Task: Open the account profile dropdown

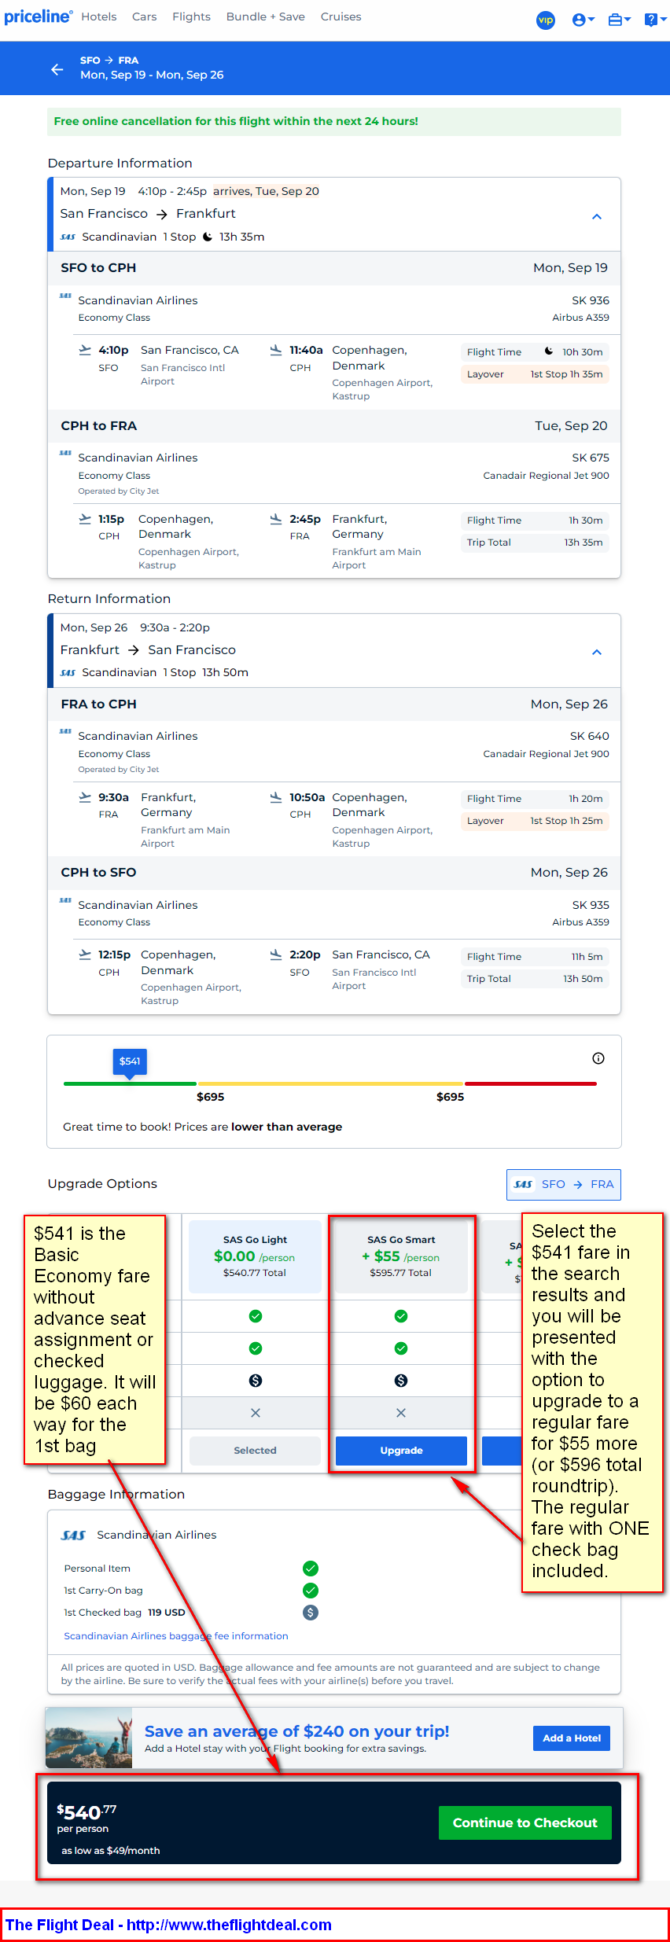Action: [583, 20]
